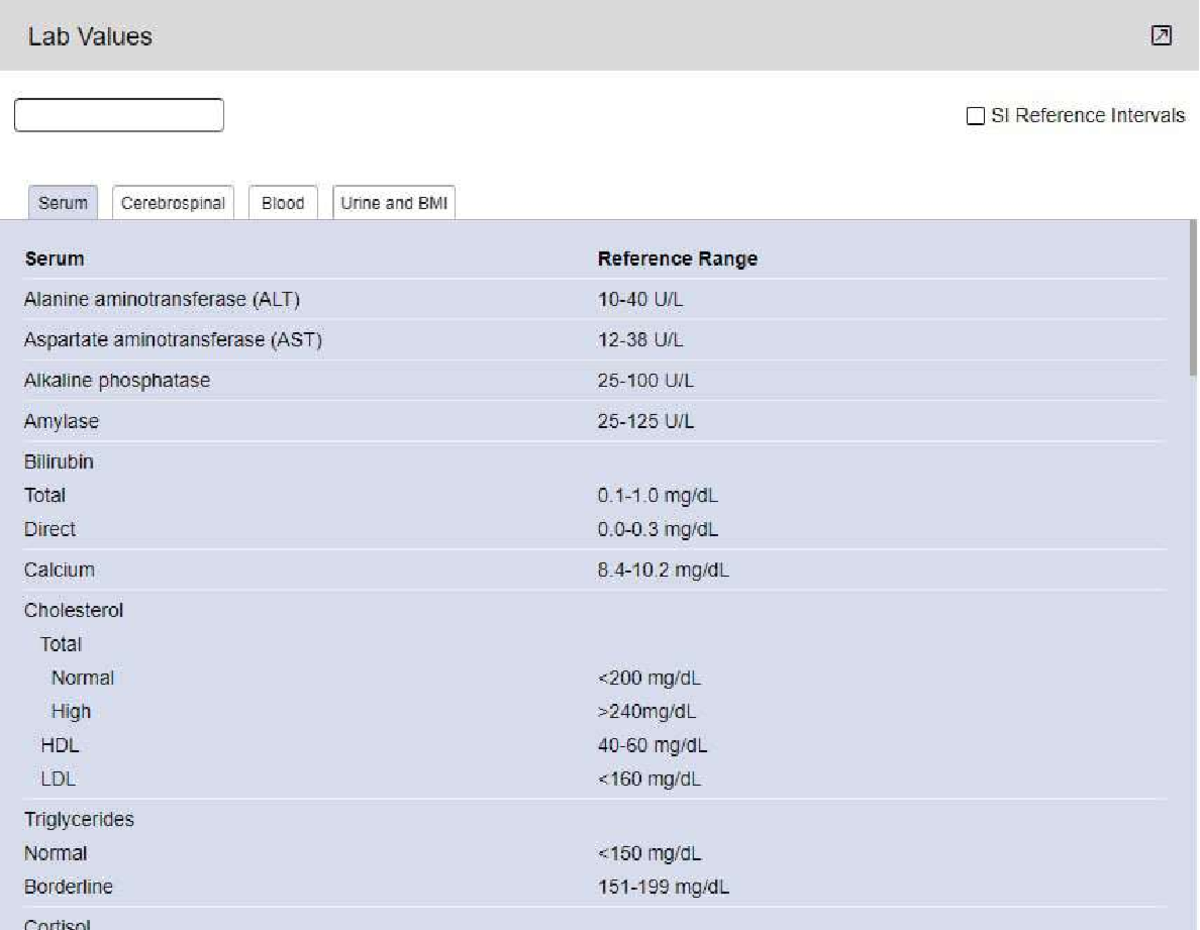Click the Cholesterol High row
1200x930 pixels.
(594, 711)
